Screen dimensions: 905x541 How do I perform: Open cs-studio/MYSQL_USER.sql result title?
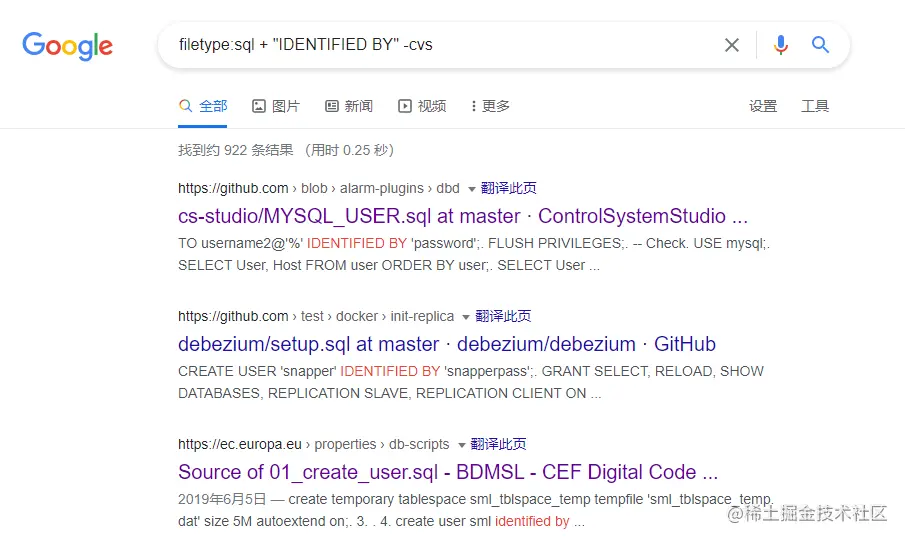(x=463, y=216)
